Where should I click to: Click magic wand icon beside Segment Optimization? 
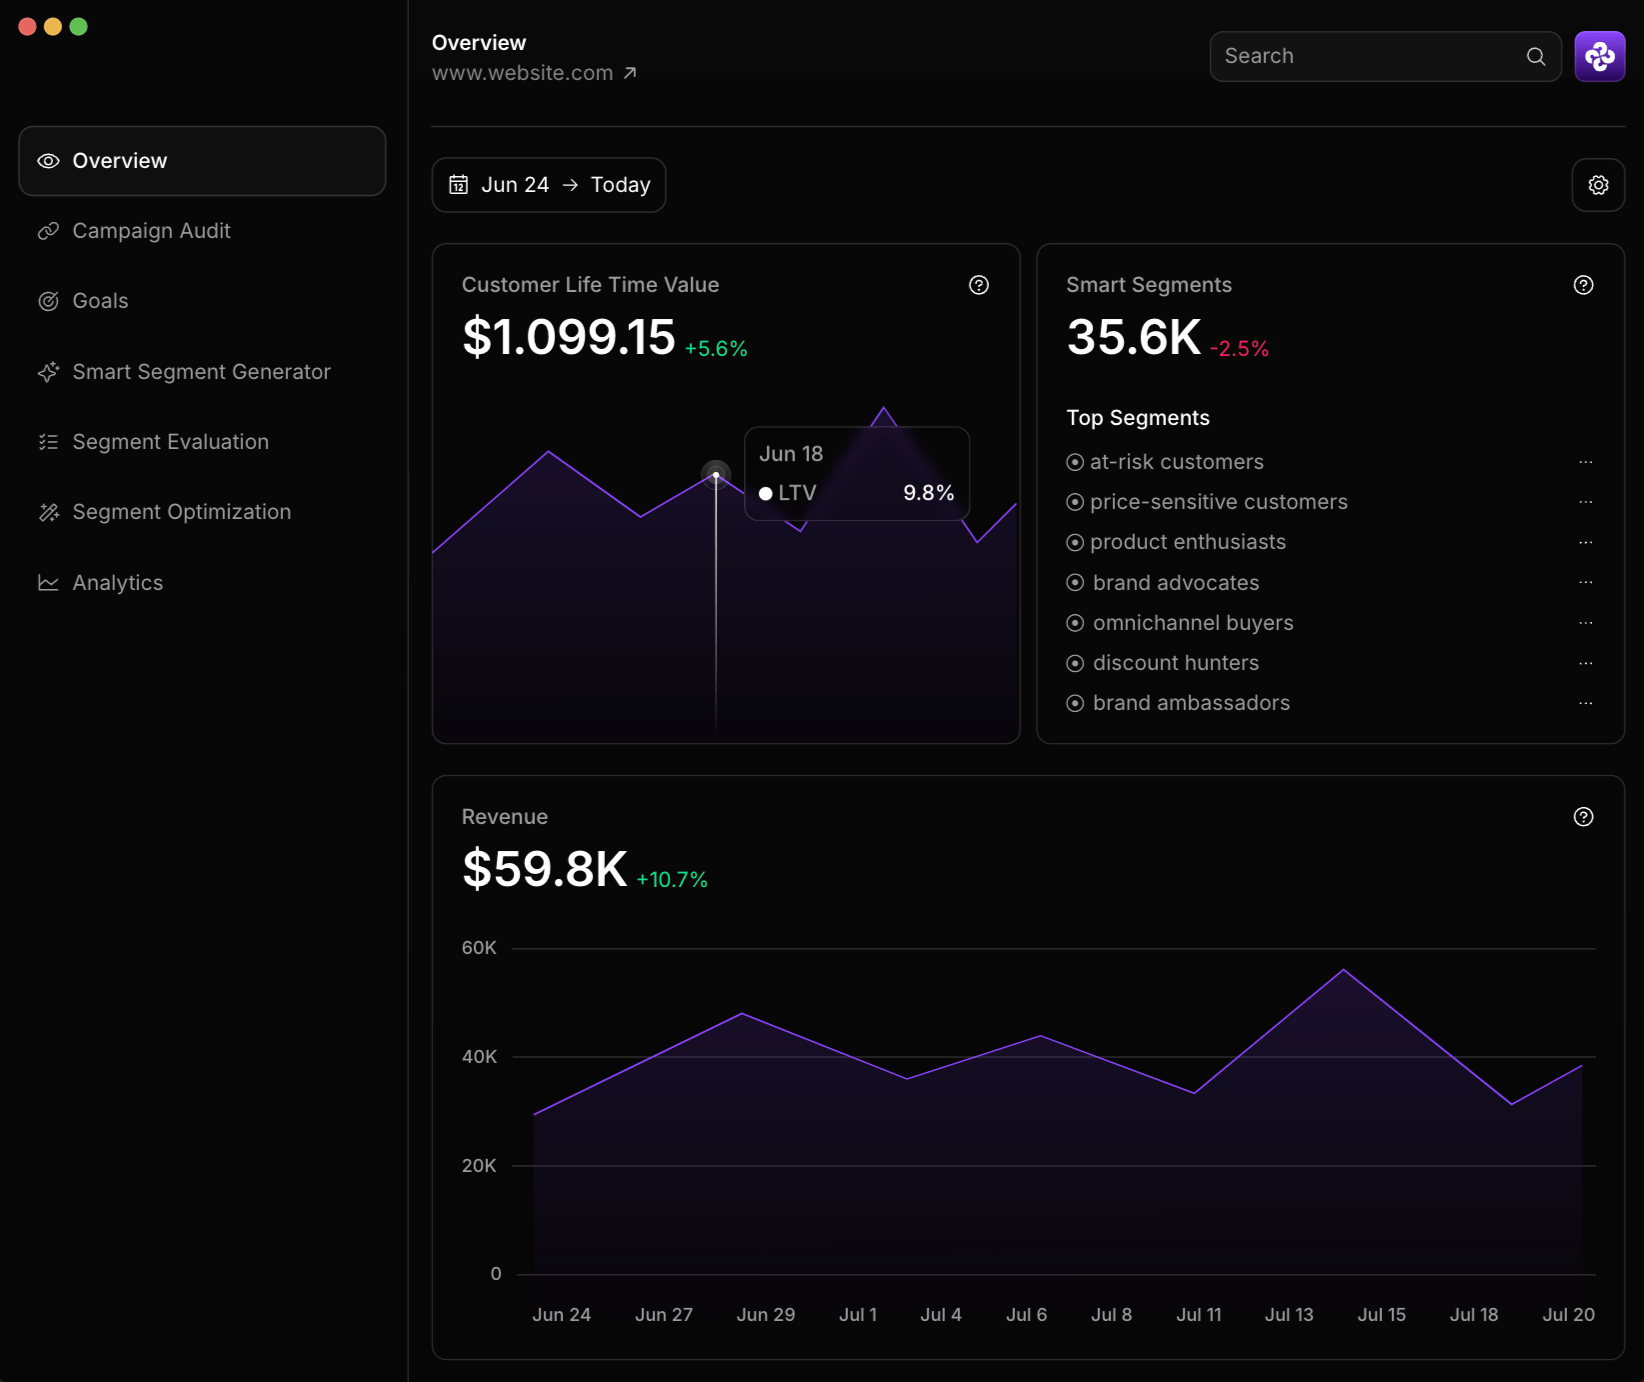pos(48,512)
